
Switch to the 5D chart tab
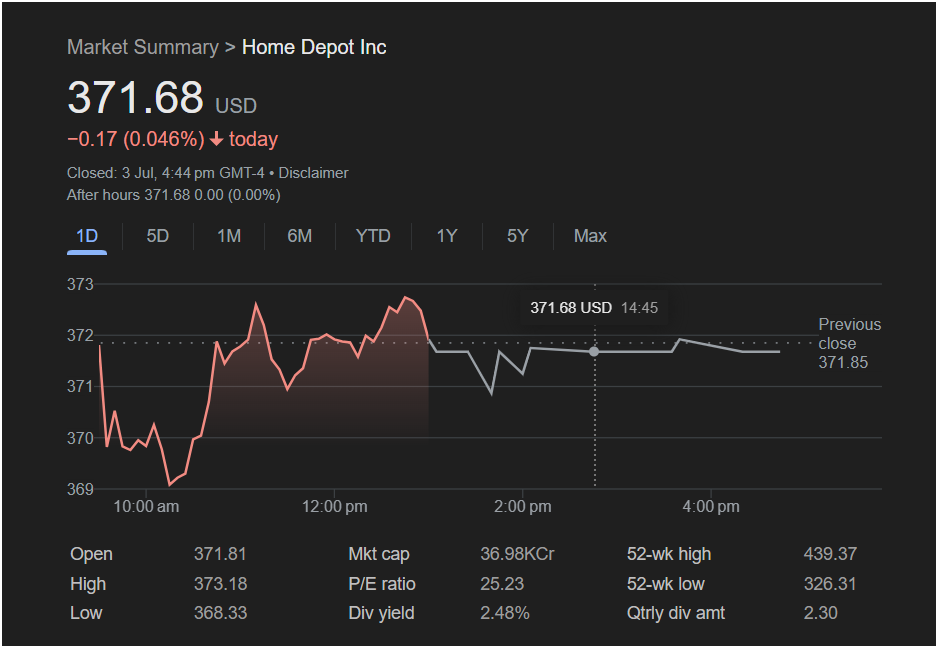[x=158, y=236]
